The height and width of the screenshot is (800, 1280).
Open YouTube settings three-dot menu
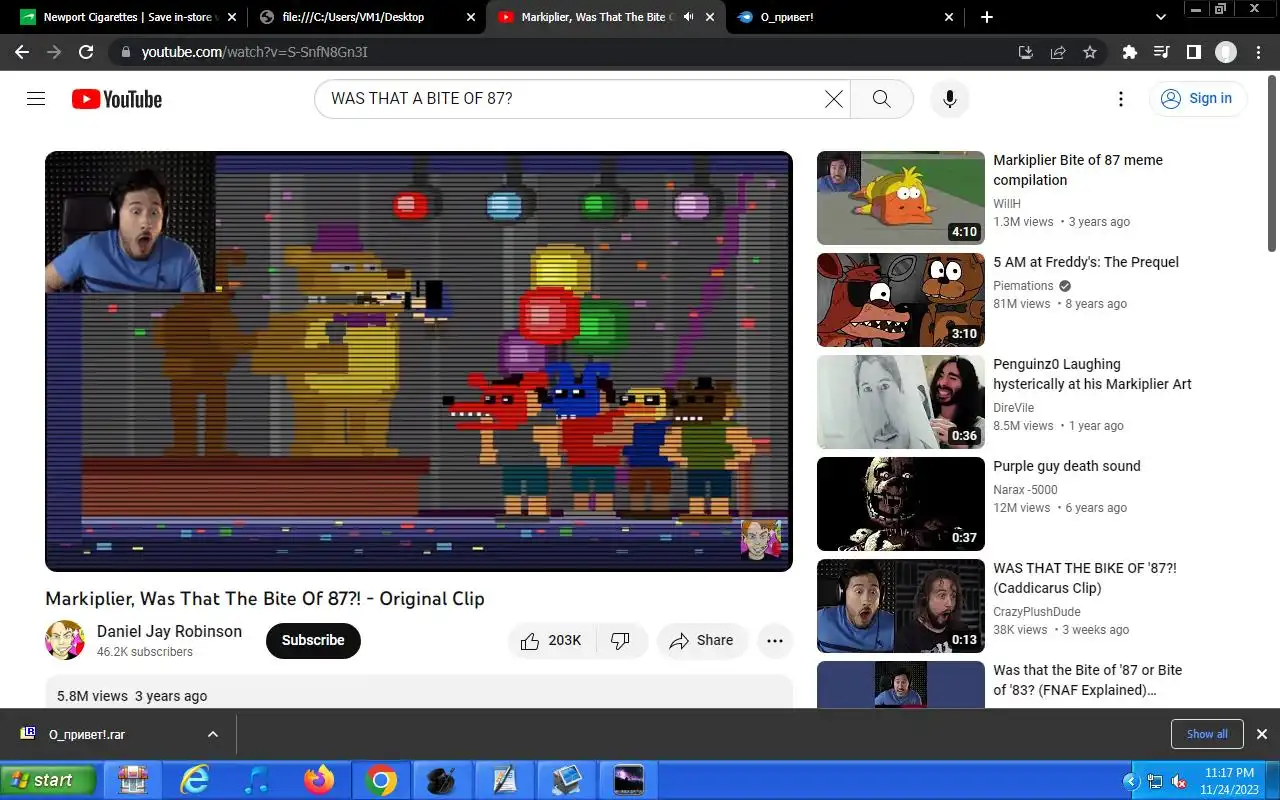pos(1121,98)
